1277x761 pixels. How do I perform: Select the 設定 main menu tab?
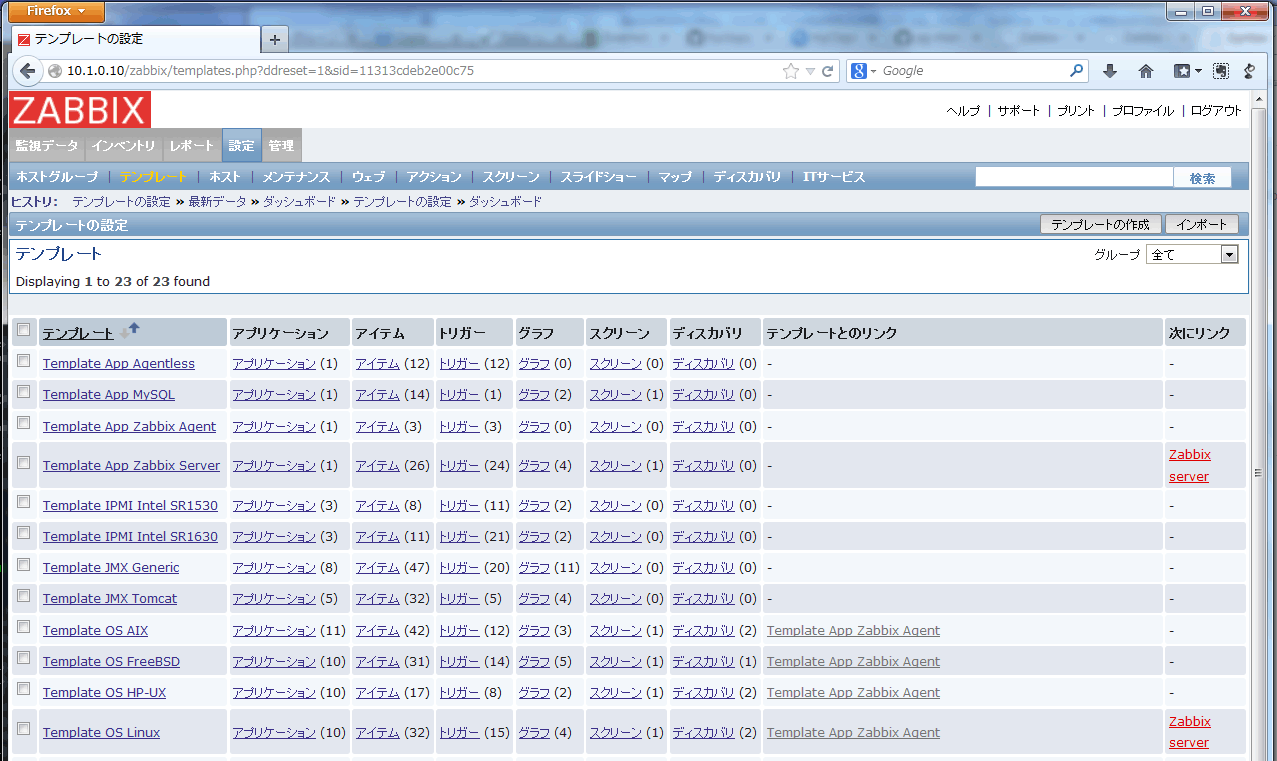[241, 146]
